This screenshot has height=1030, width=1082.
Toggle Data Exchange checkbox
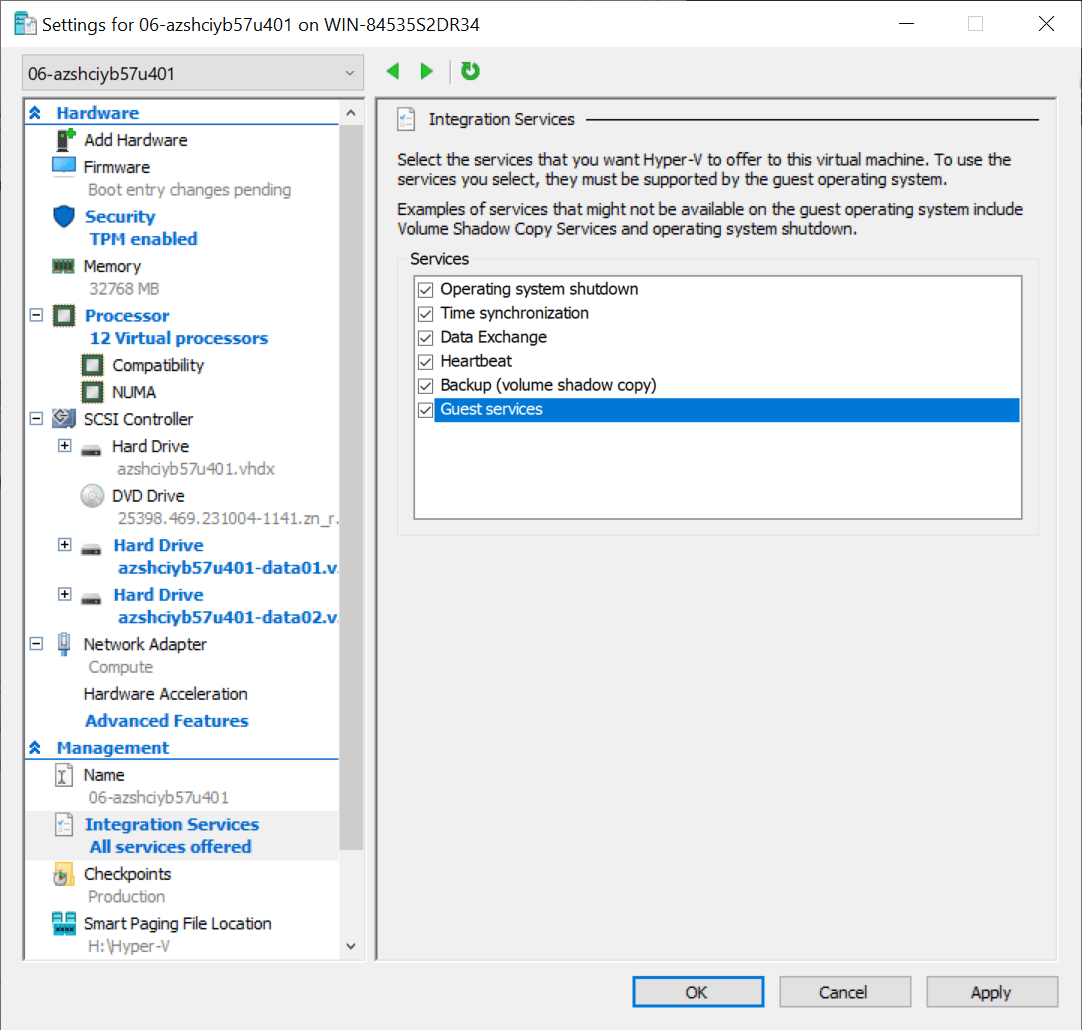click(426, 338)
